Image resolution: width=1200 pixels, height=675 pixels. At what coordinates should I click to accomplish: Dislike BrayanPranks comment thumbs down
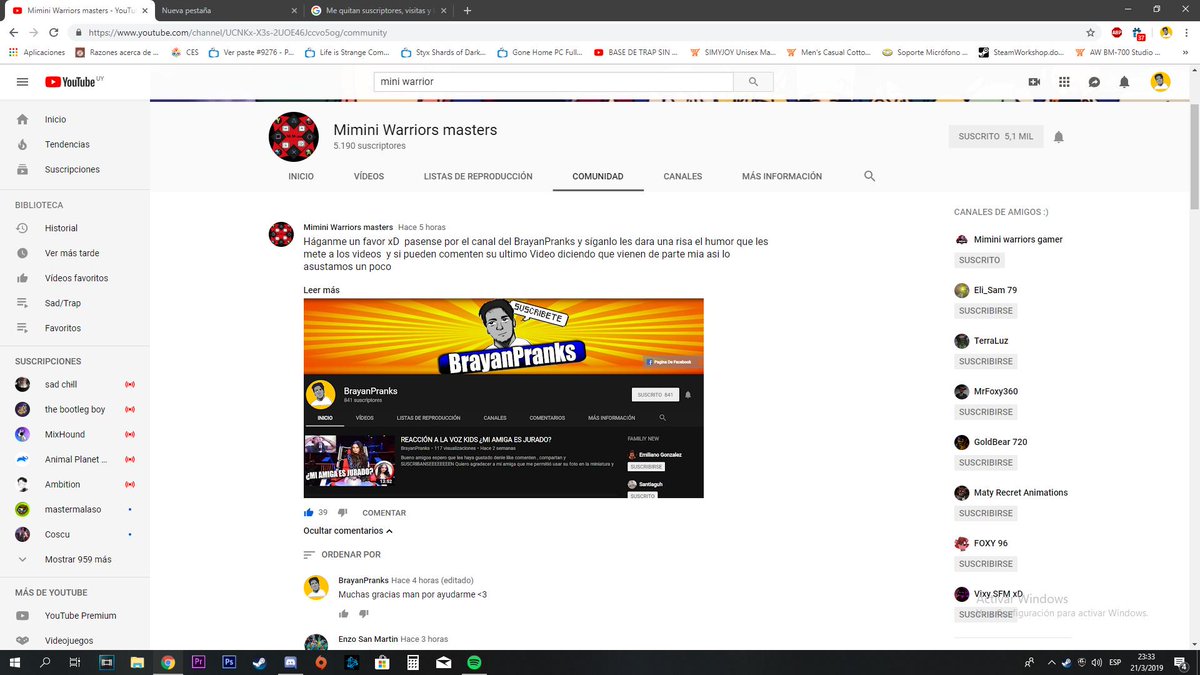pos(364,613)
